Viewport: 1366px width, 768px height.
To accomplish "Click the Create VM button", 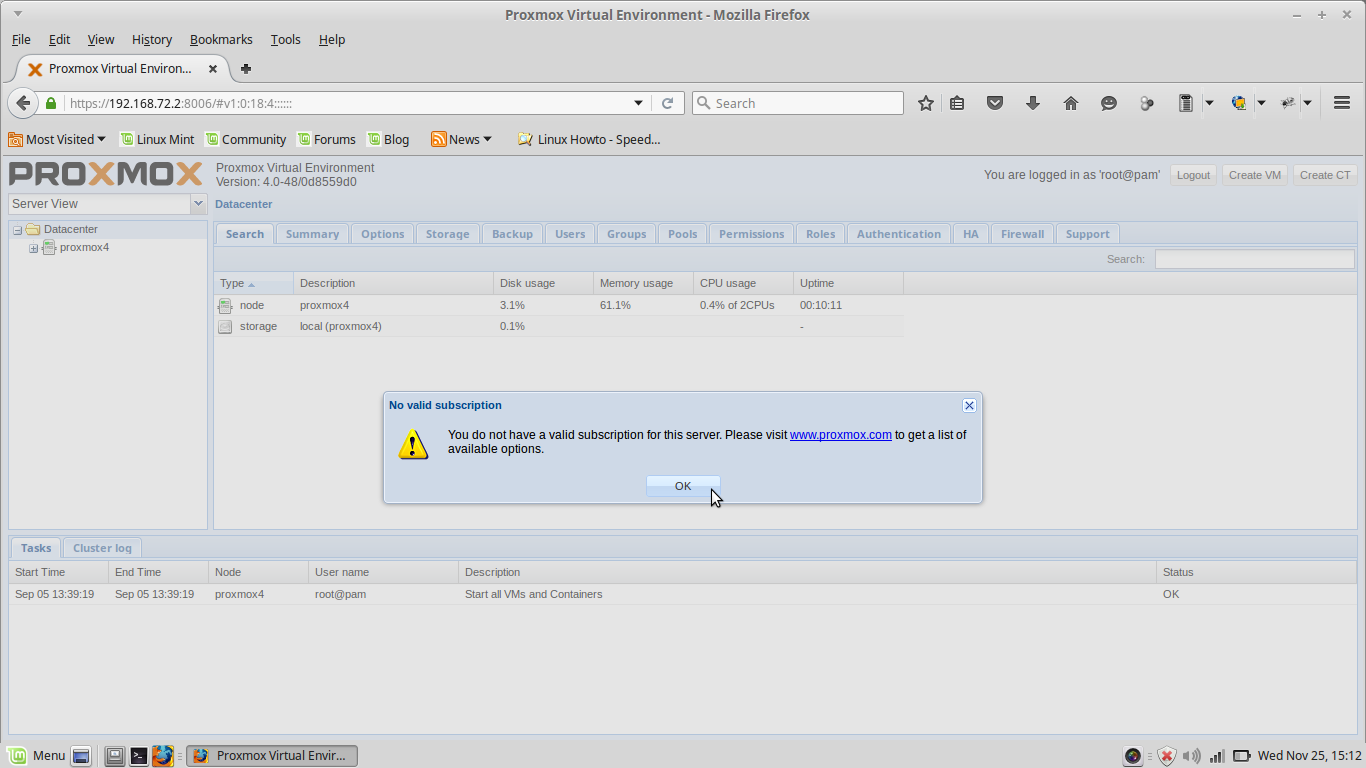I will click(1255, 175).
